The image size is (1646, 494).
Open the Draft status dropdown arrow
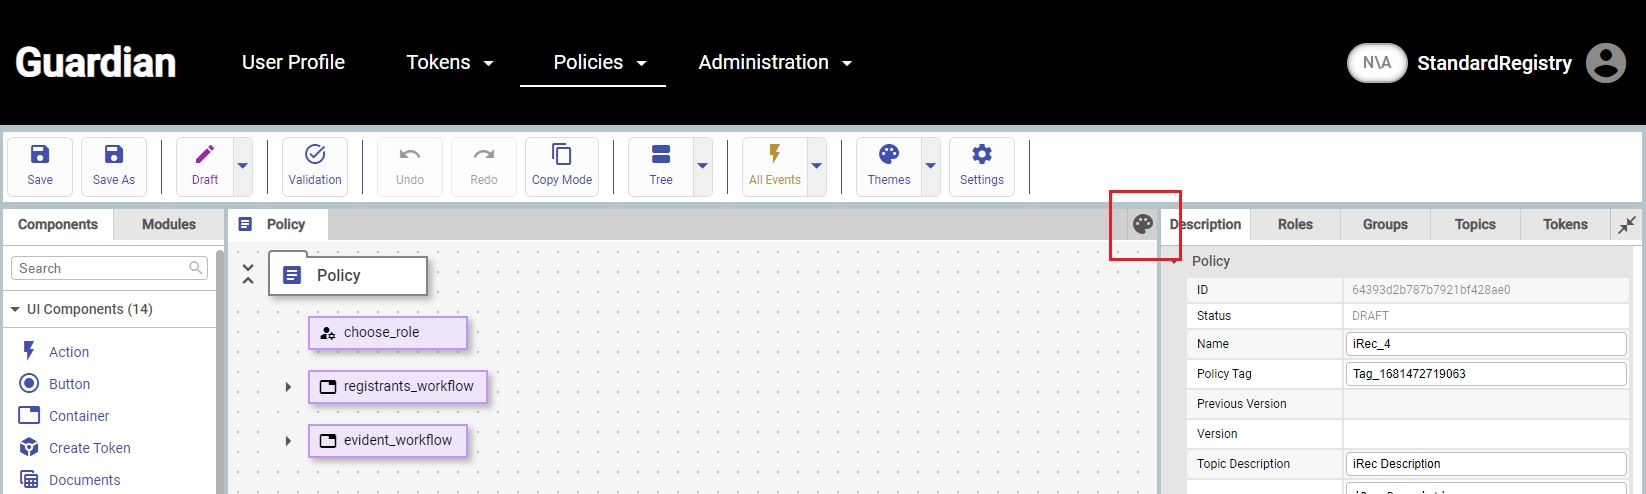click(242, 166)
